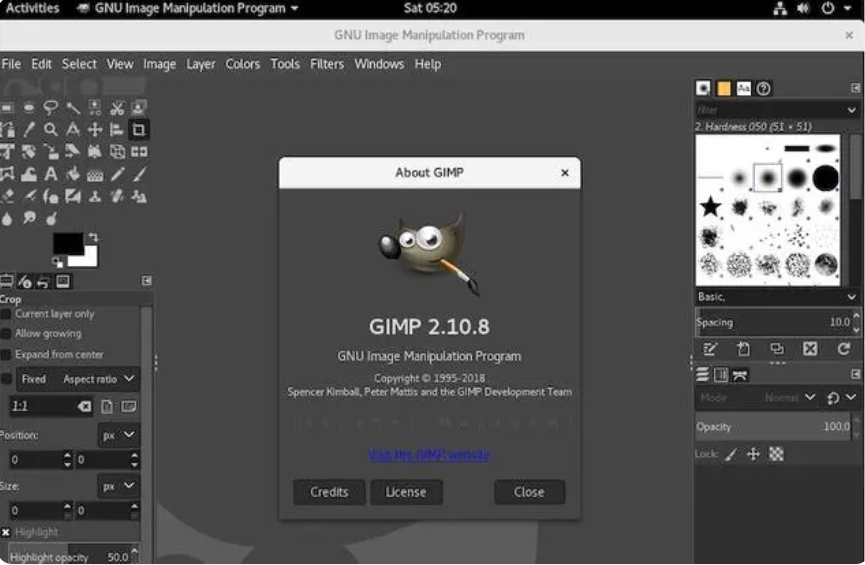Select the Scissors Select tool
865x565 pixels.
pos(117,108)
